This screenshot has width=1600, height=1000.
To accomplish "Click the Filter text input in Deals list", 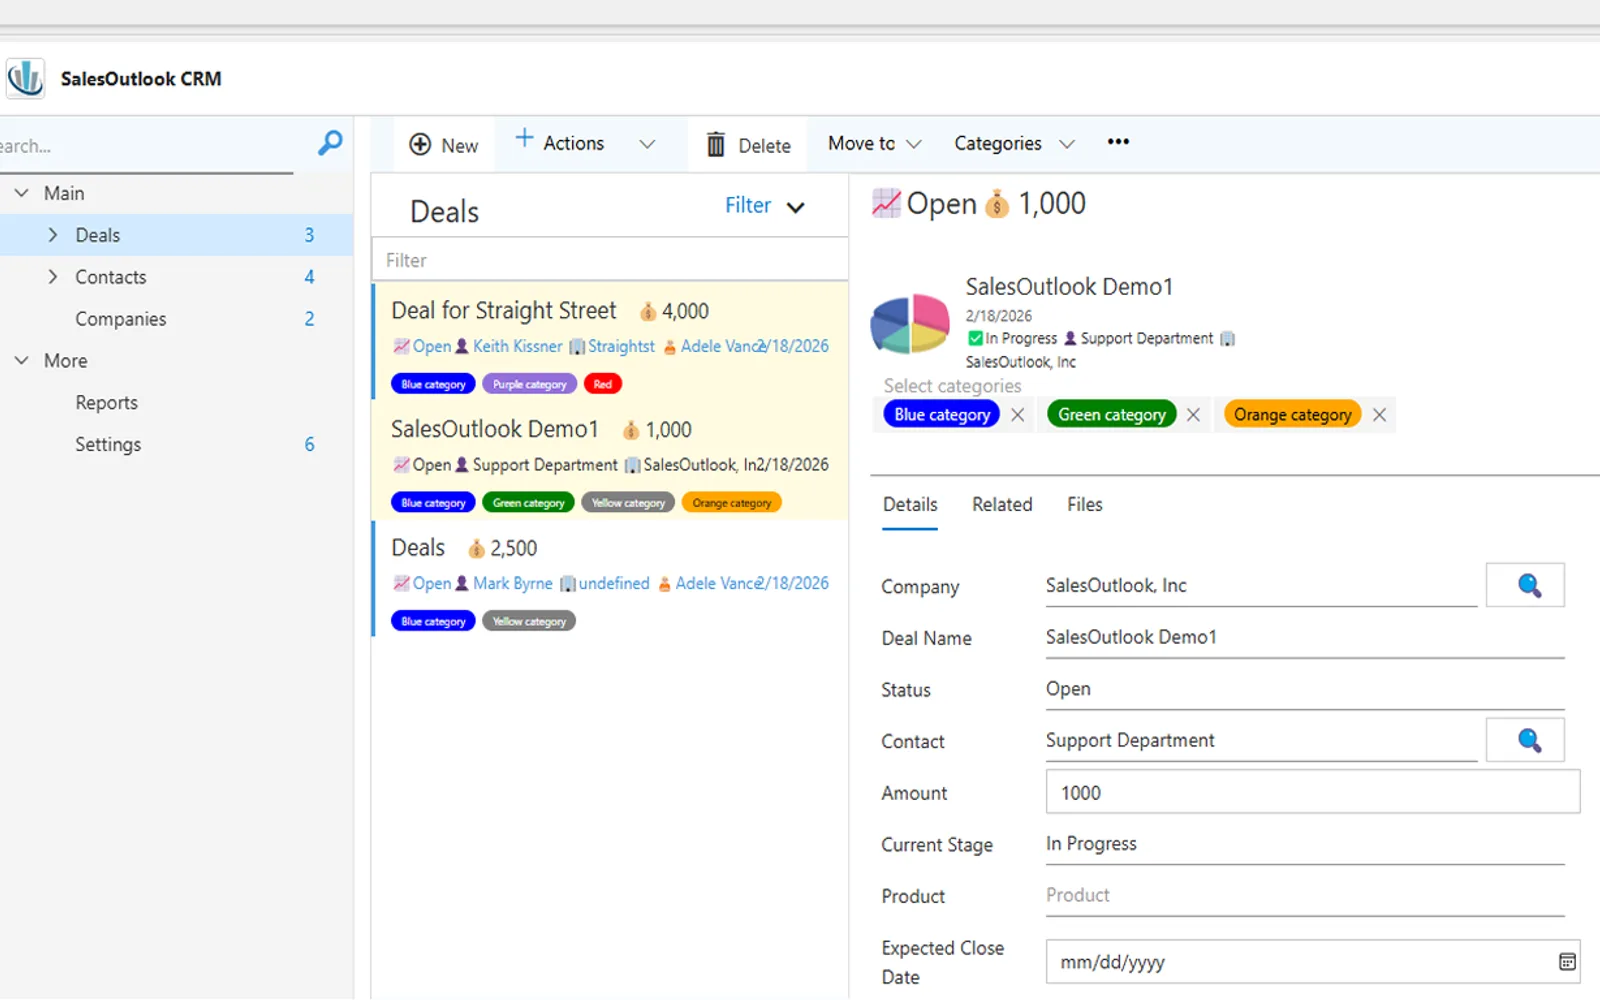I will (610, 260).
